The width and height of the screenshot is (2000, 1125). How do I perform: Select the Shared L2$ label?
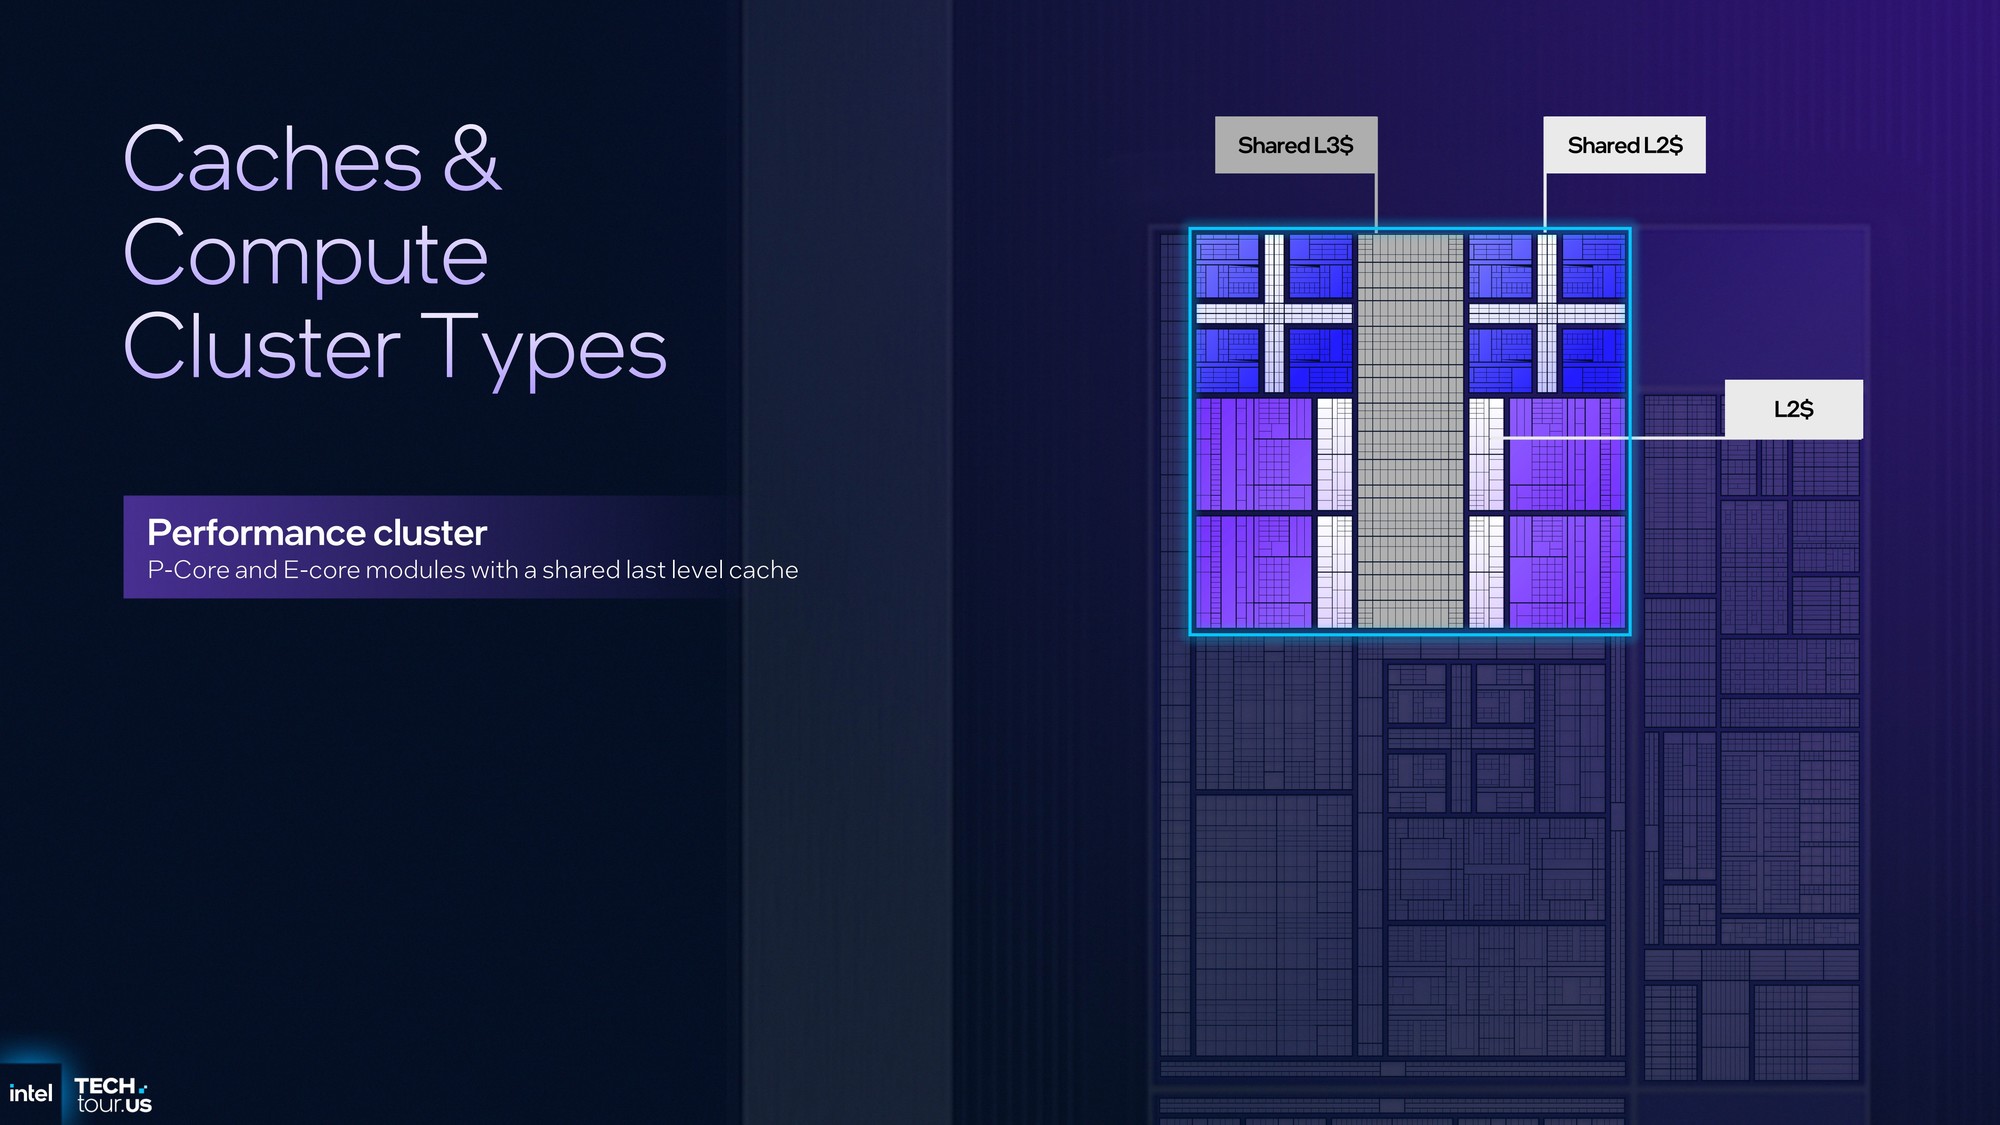tap(1624, 145)
